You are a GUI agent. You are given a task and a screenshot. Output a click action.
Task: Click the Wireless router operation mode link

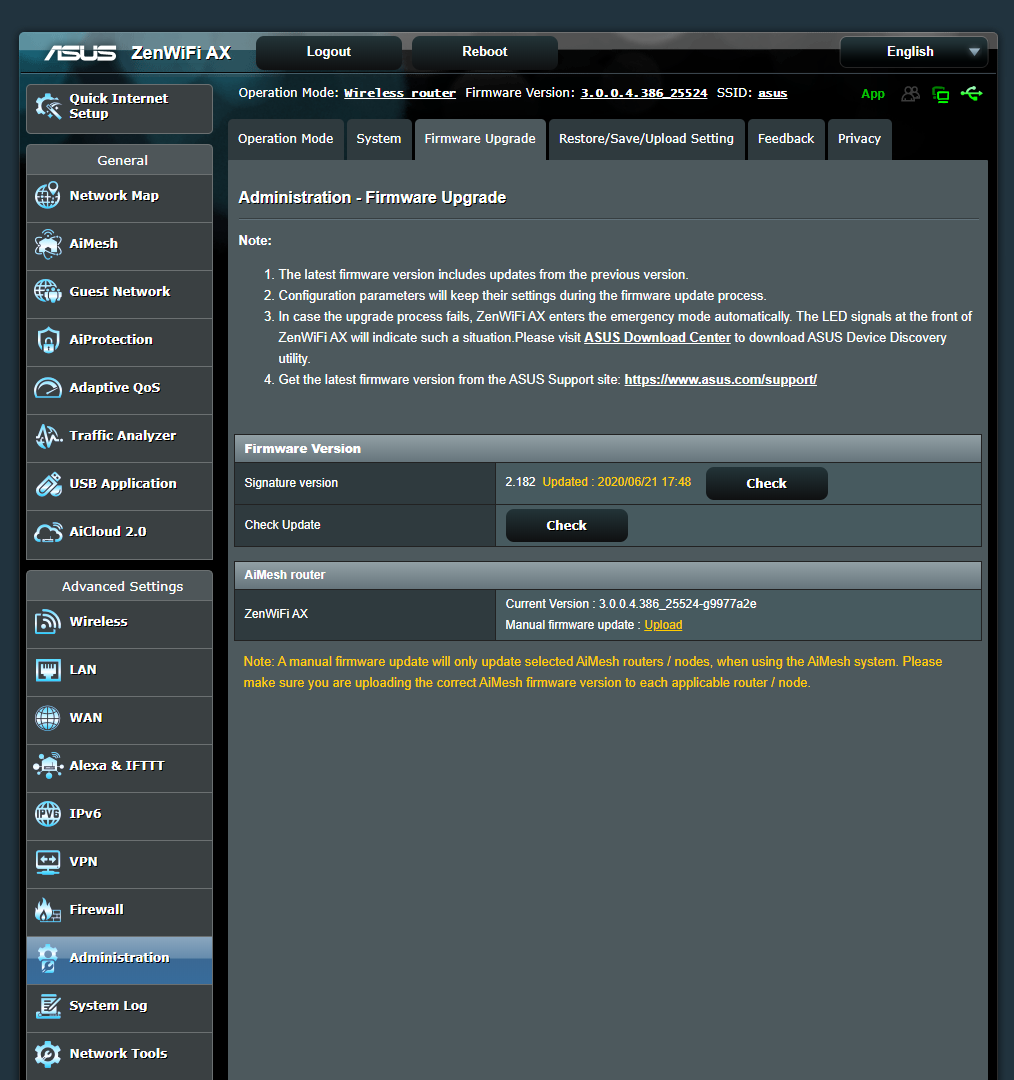(x=400, y=93)
